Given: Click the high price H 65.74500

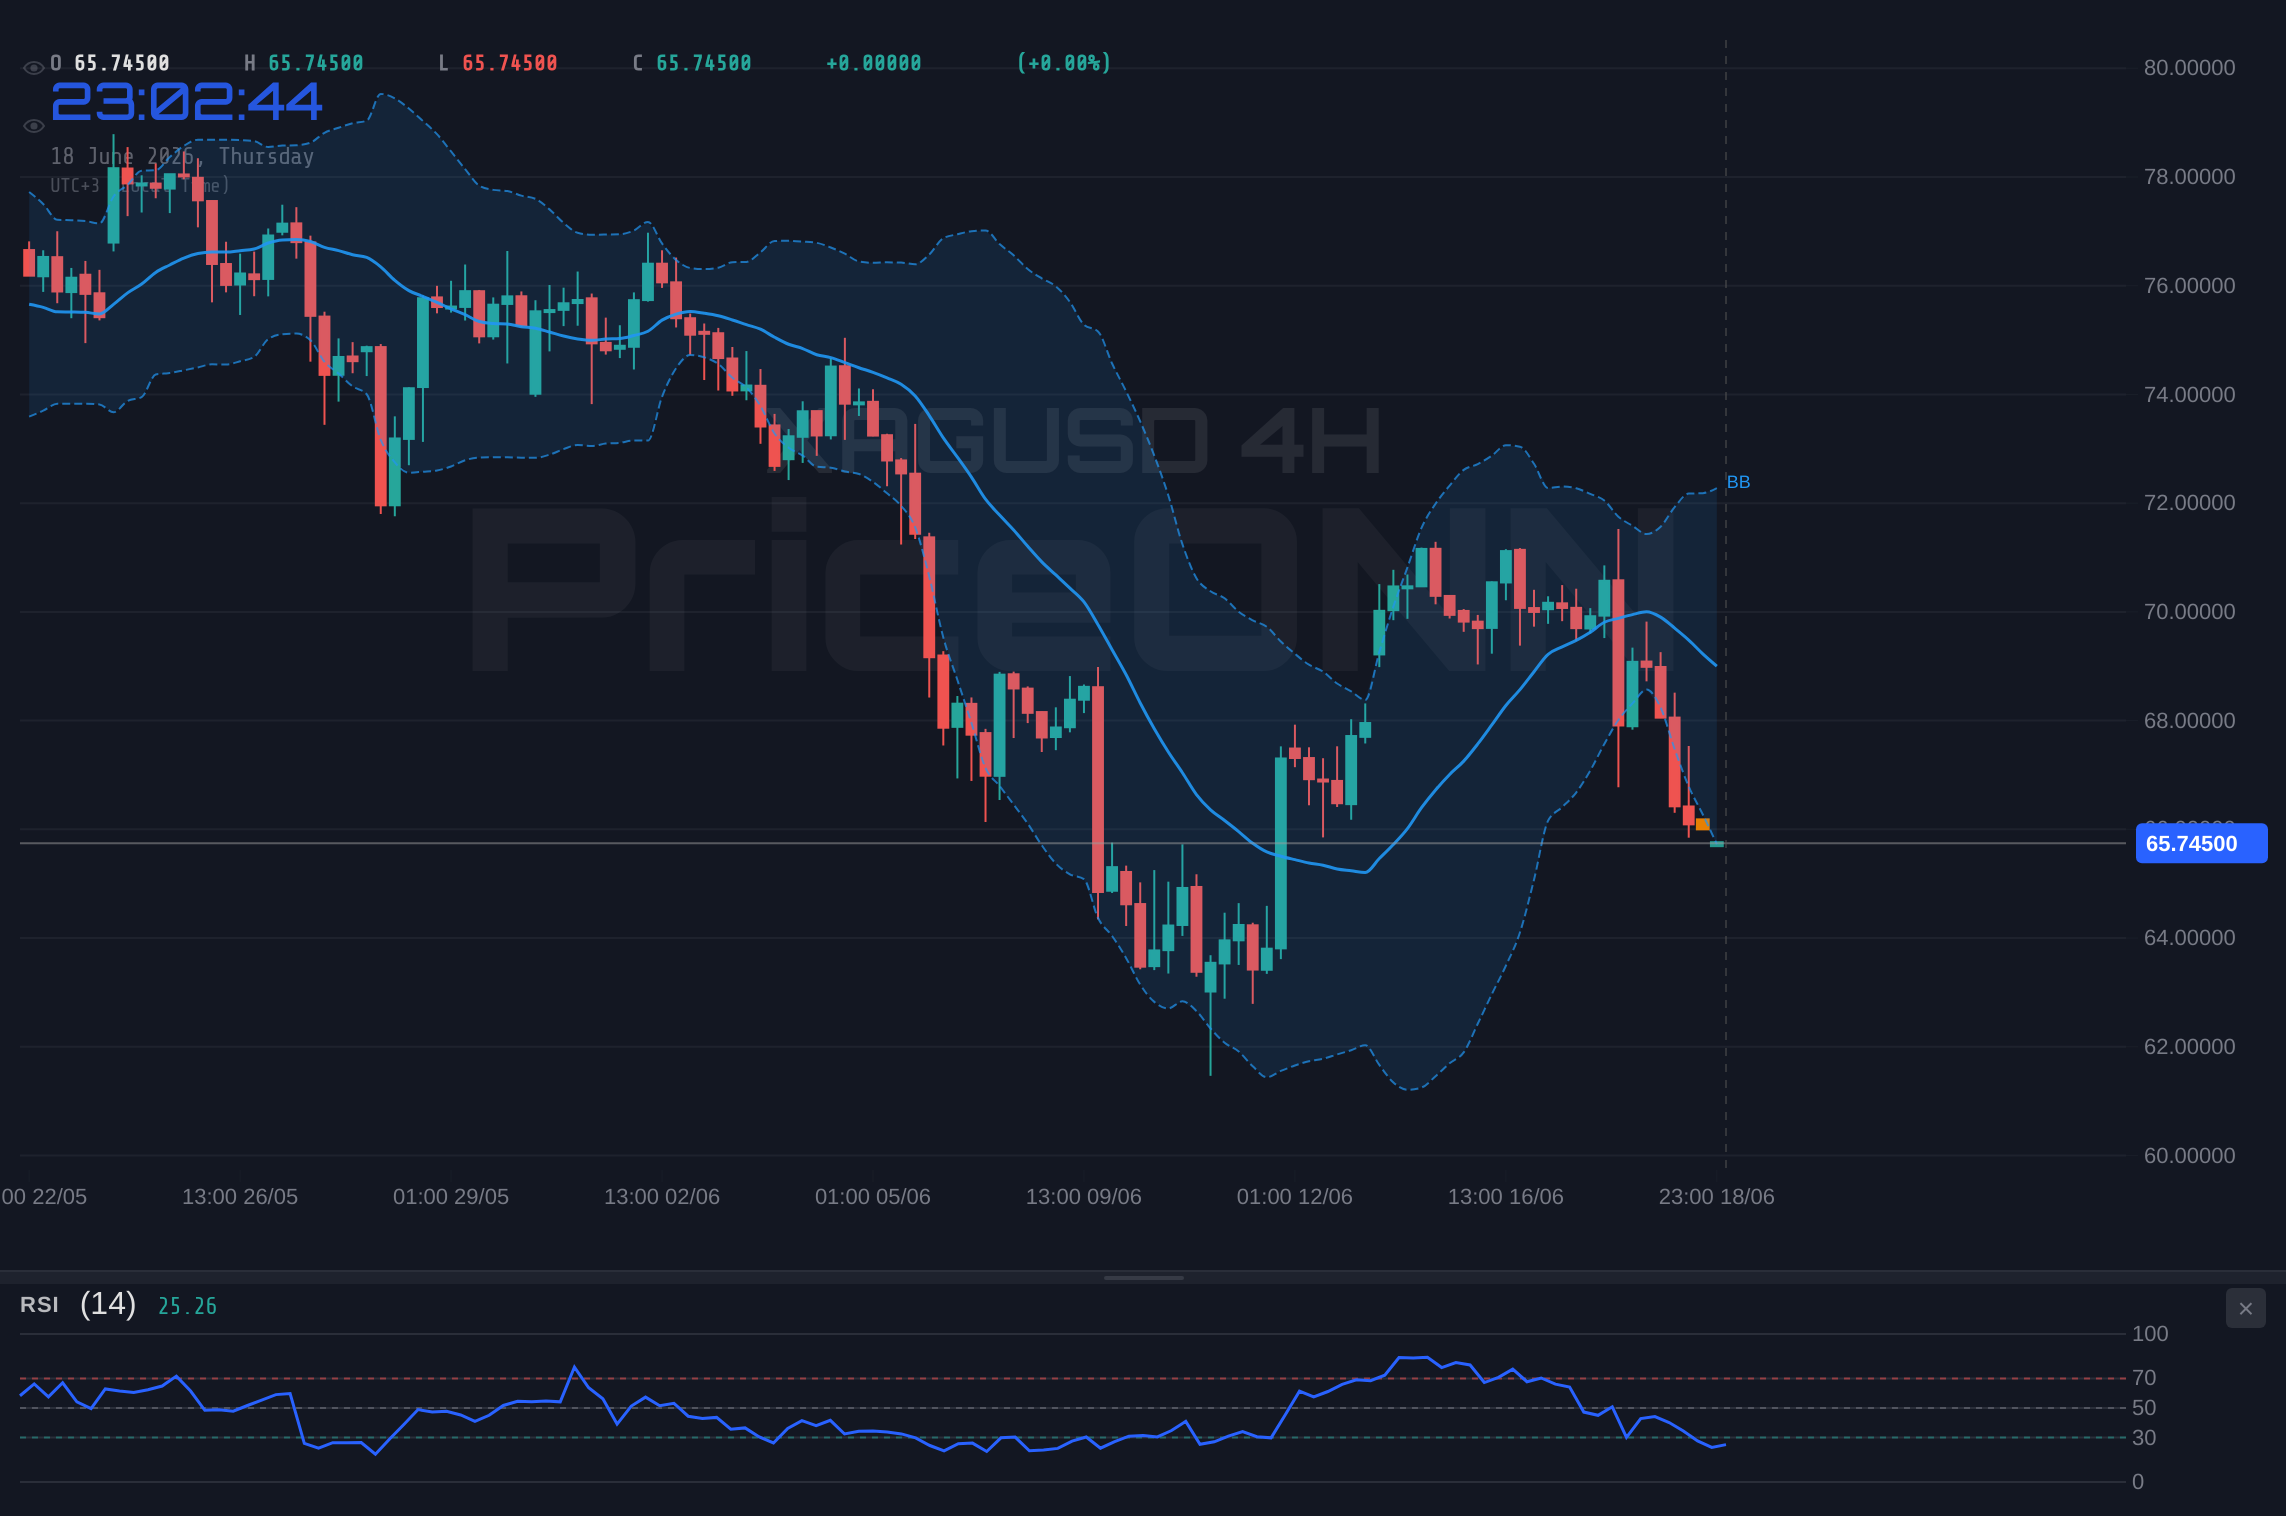Looking at the screenshot, I should (304, 63).
